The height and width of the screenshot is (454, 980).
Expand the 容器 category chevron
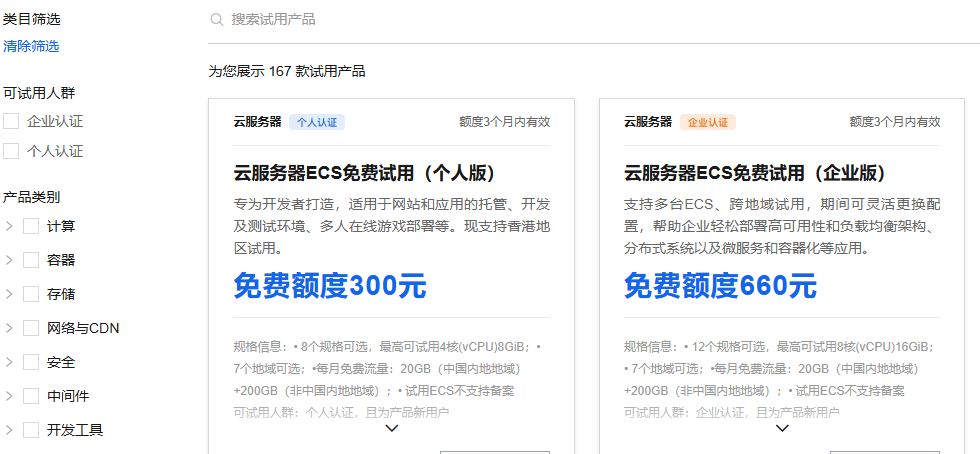tap(9, 260)
